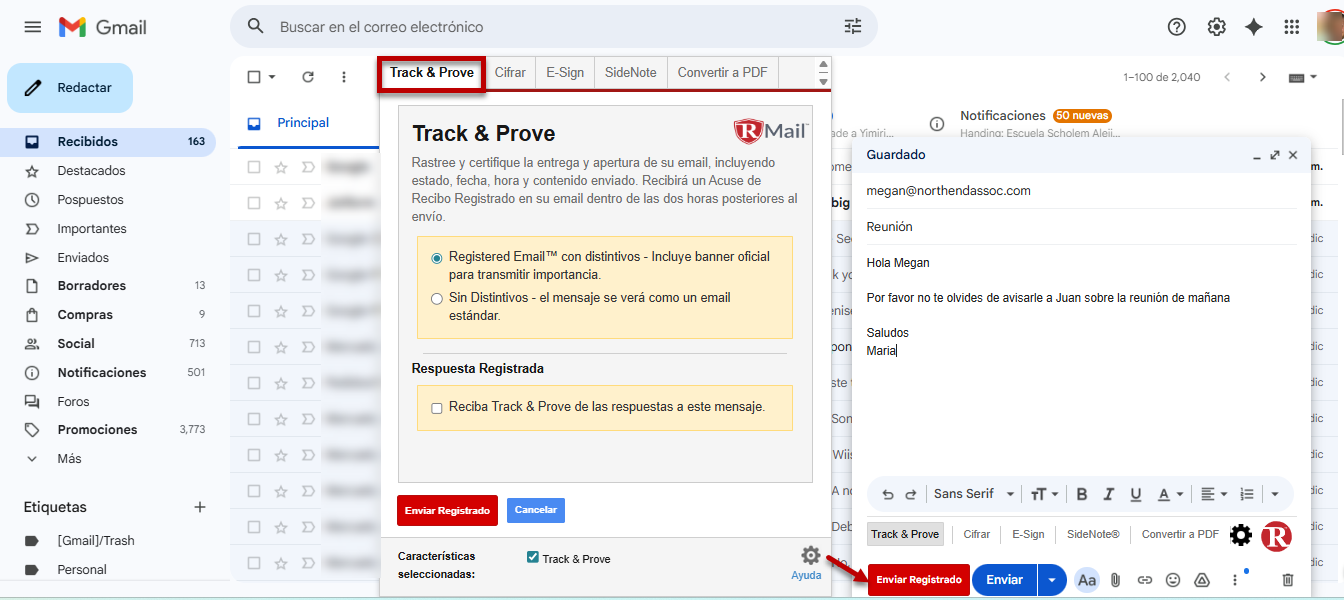
Task: Open the E-Sign tab in RMail panel
Action: pos(565,73)
